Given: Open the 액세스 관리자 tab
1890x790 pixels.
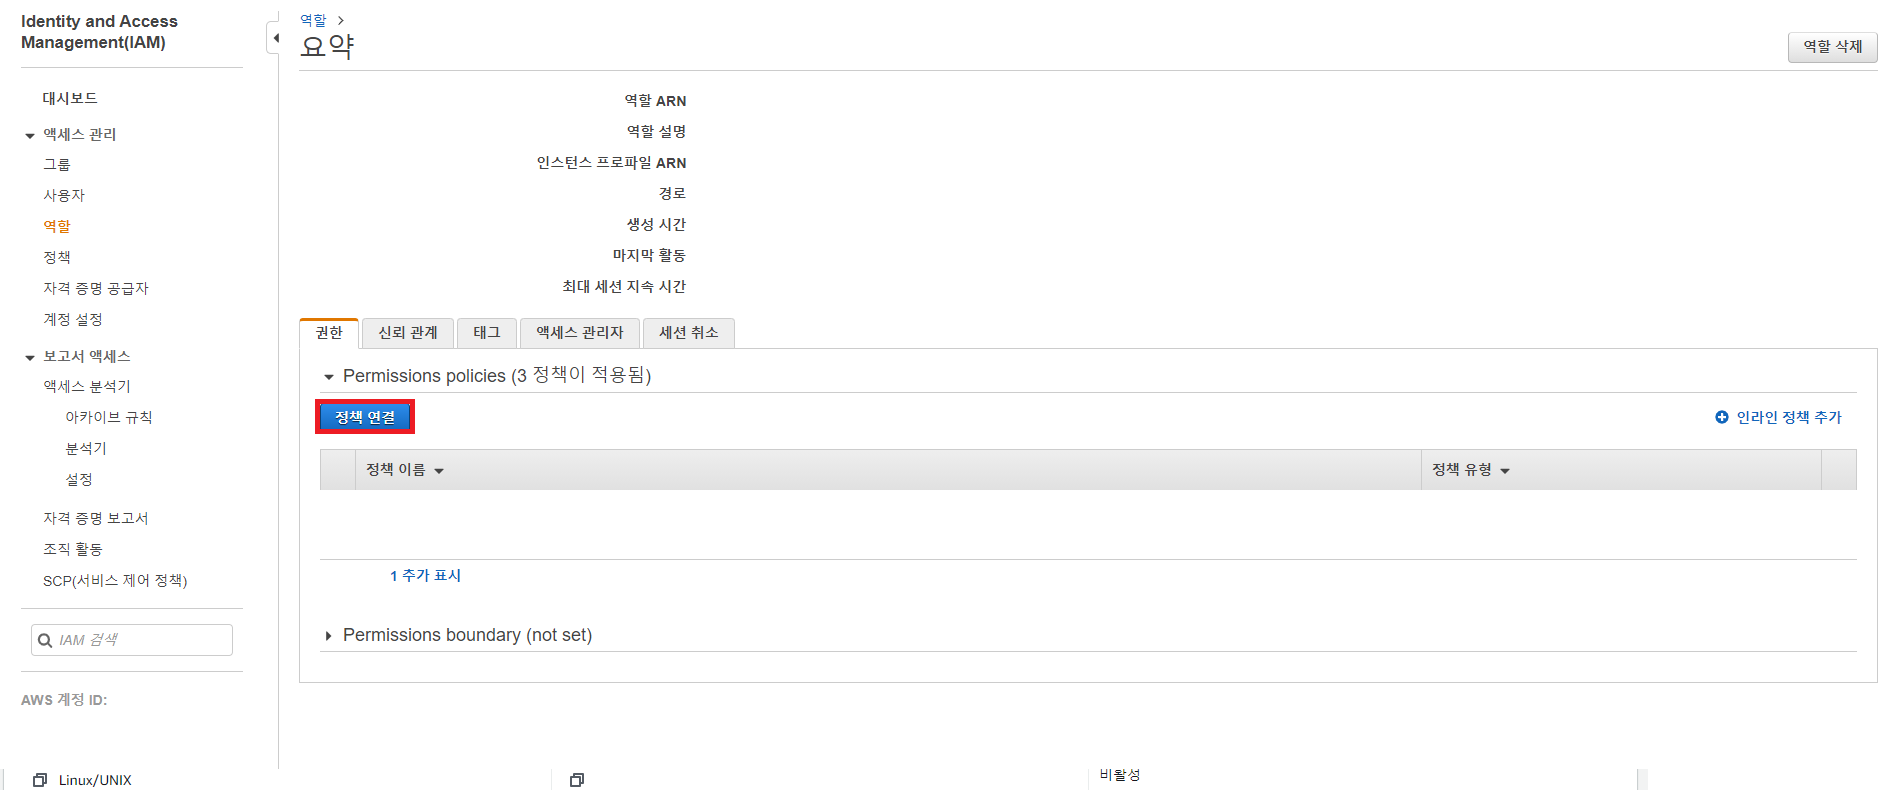Looking at the screenshot, I should [580, 333].
